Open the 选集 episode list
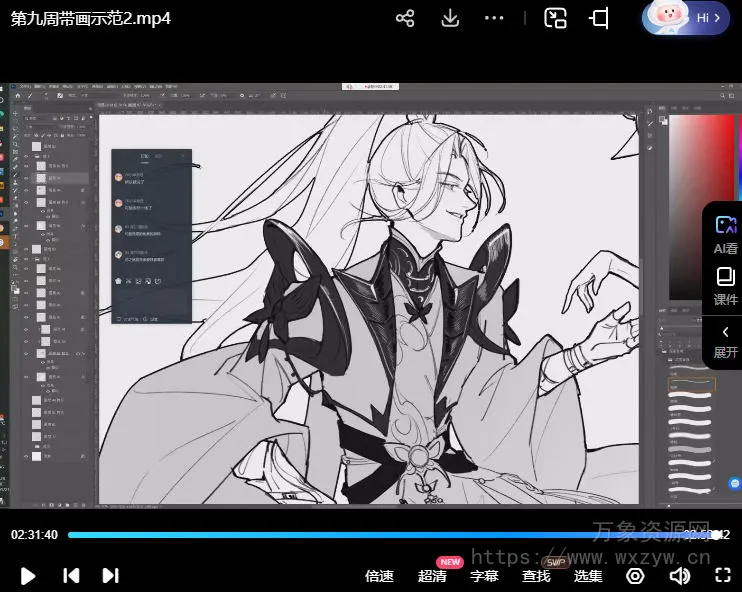The image size is (742, 592). 588,576
